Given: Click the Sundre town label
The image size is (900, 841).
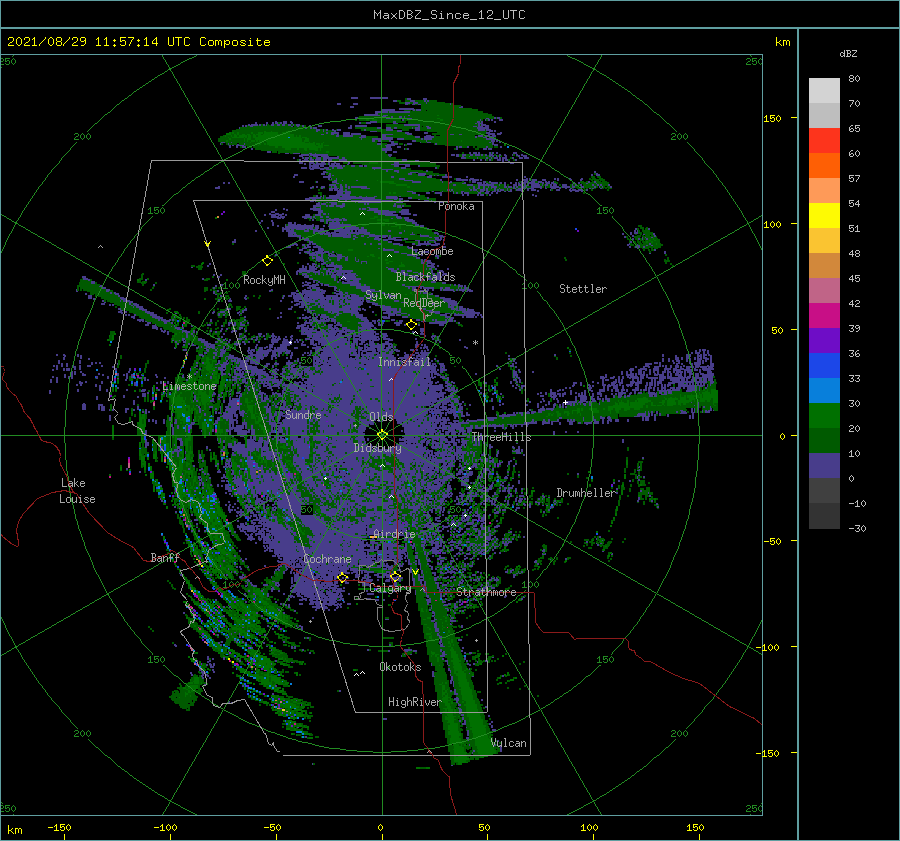Looking at the screenshot, I should [303, 415].
